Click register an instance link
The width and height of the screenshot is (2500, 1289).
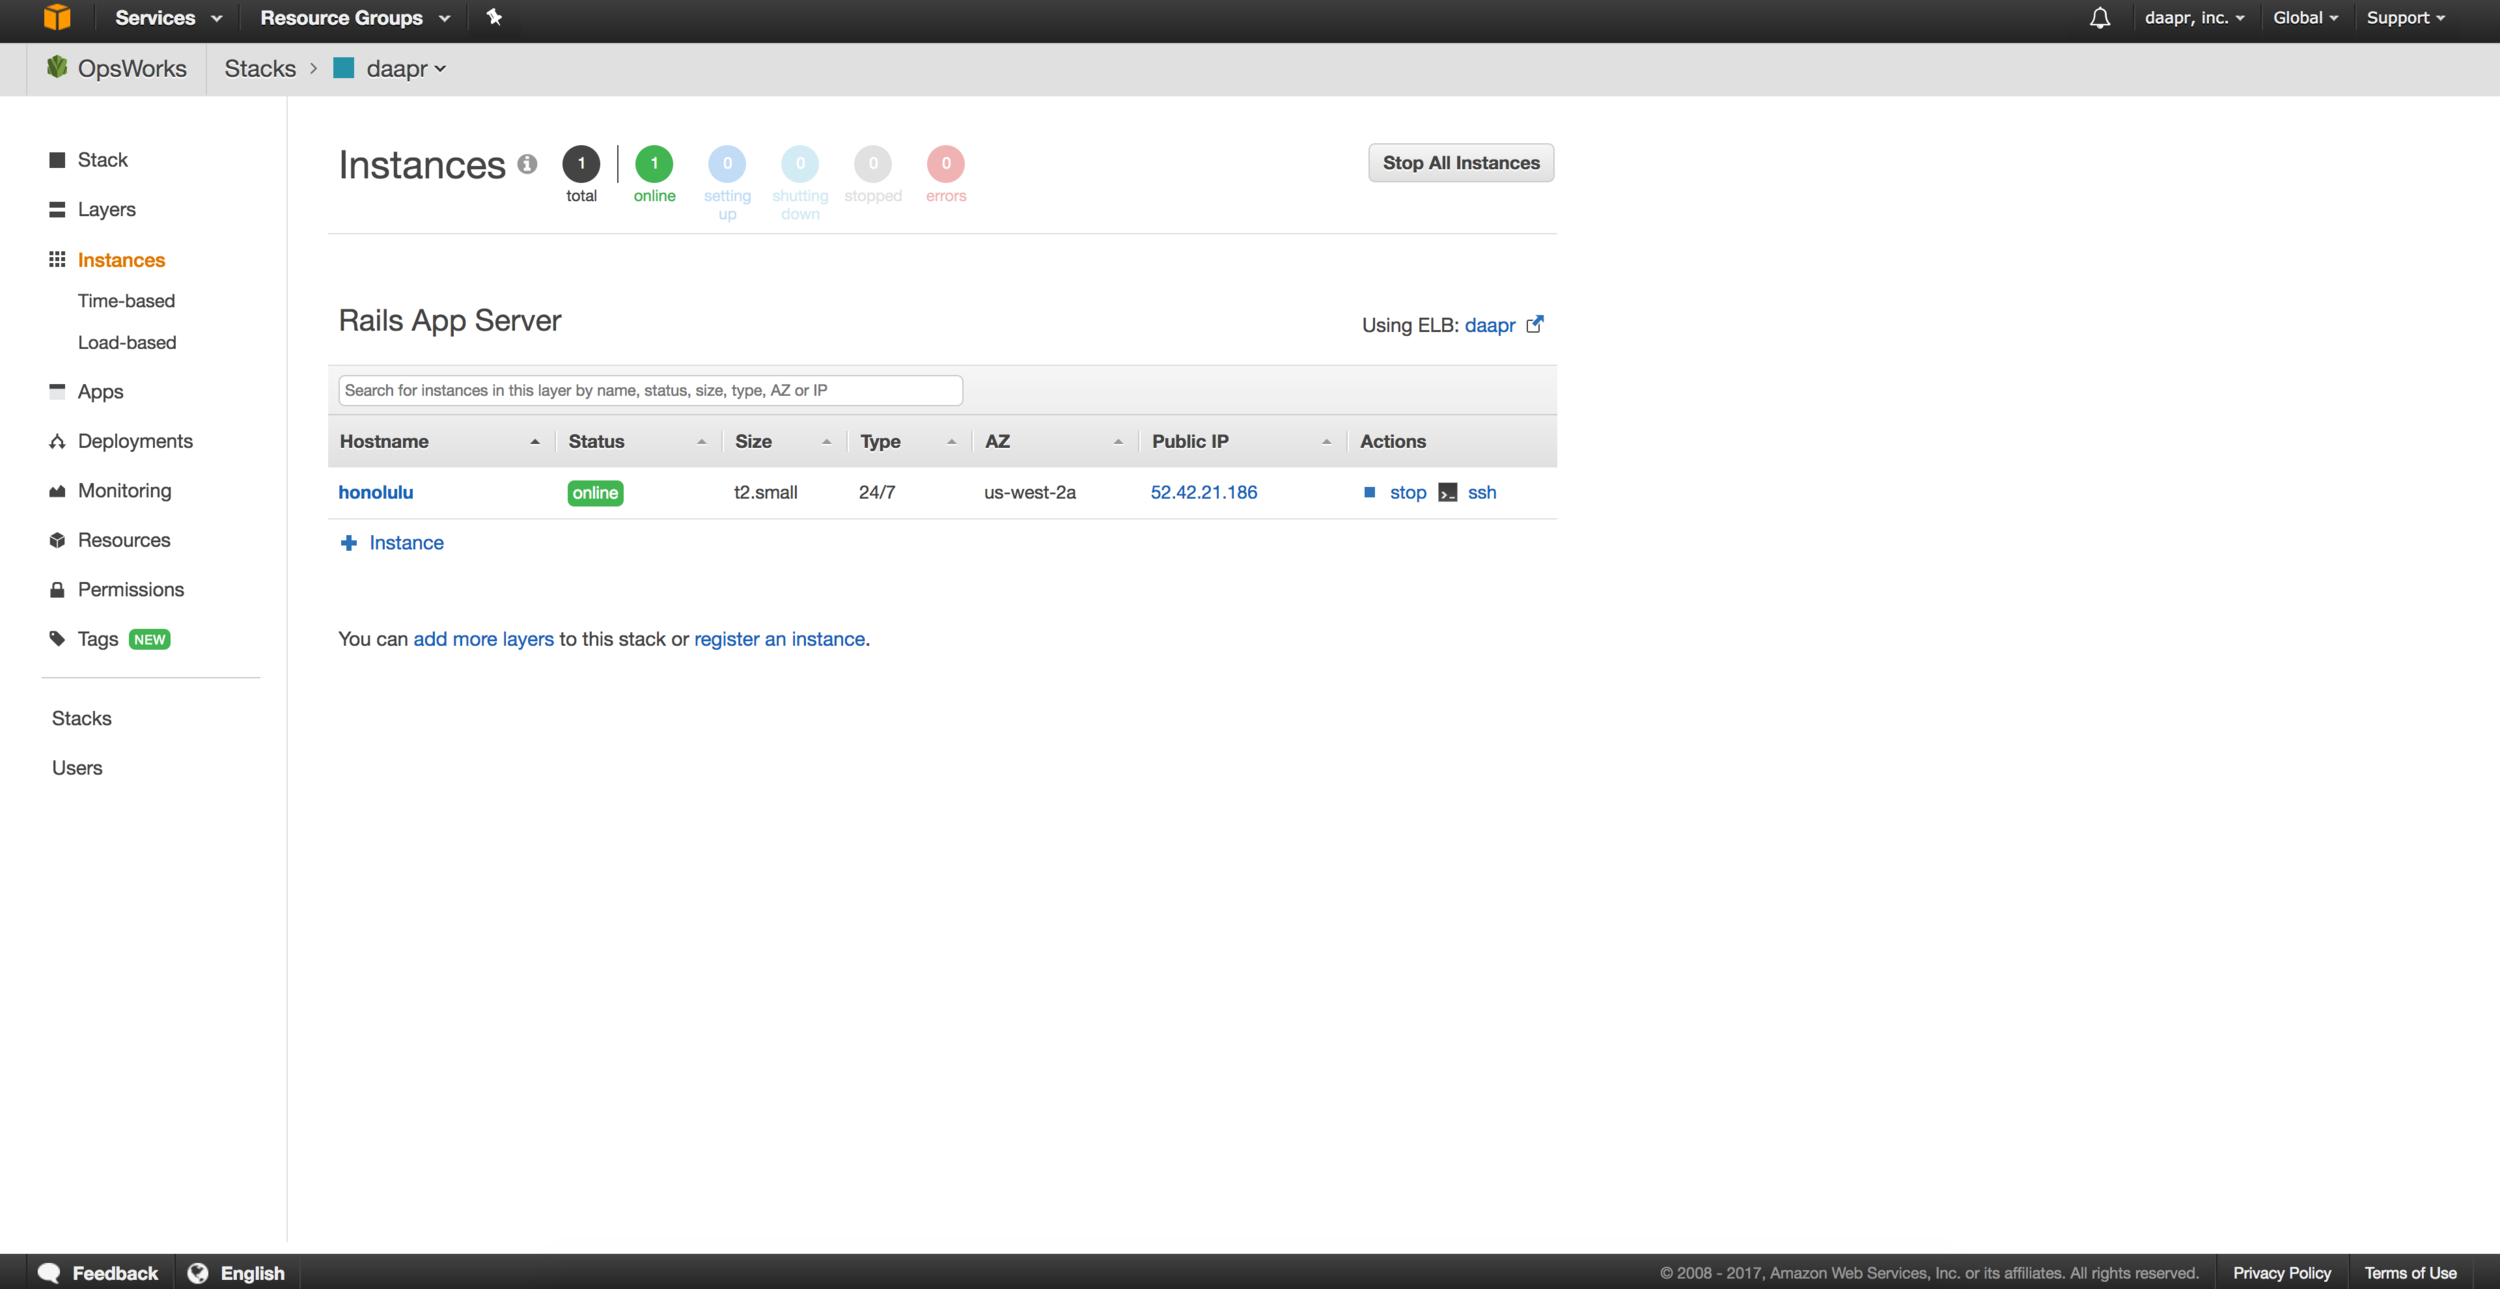coord(780,639)
